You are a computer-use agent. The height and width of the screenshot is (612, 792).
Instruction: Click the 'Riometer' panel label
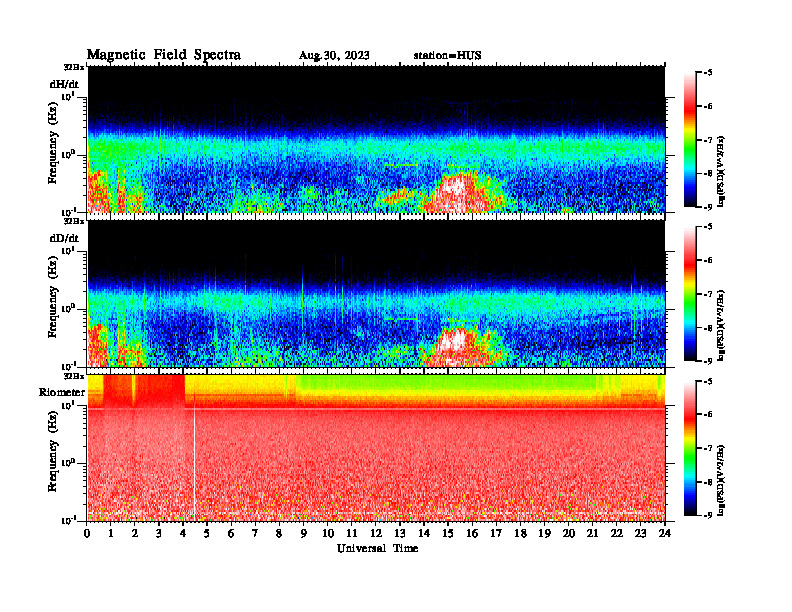[x=62, y=392]
